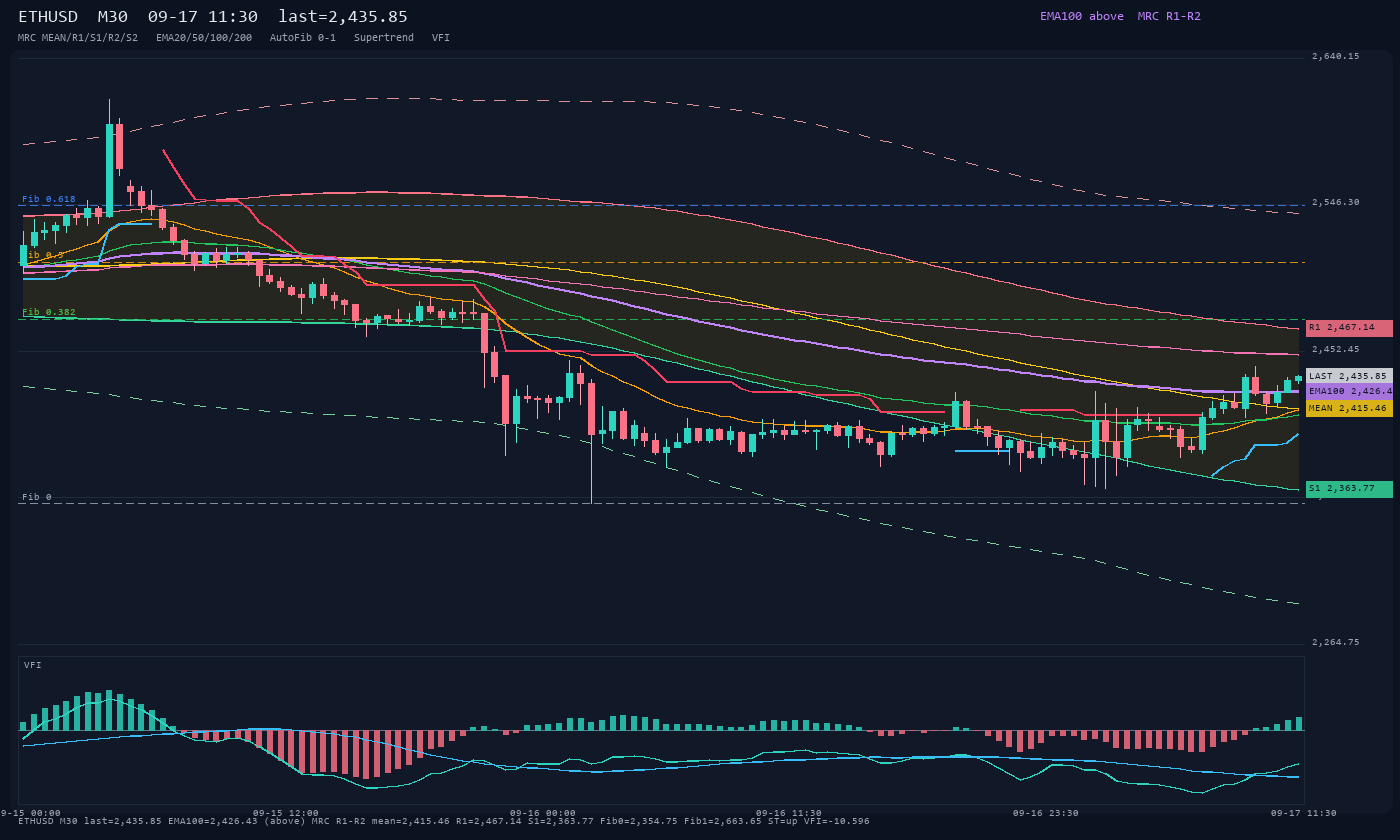This screenshot has height=840, width=1400.
Task: Click the 2,264.75 price axis label
Action: [x=1336, y=643]
